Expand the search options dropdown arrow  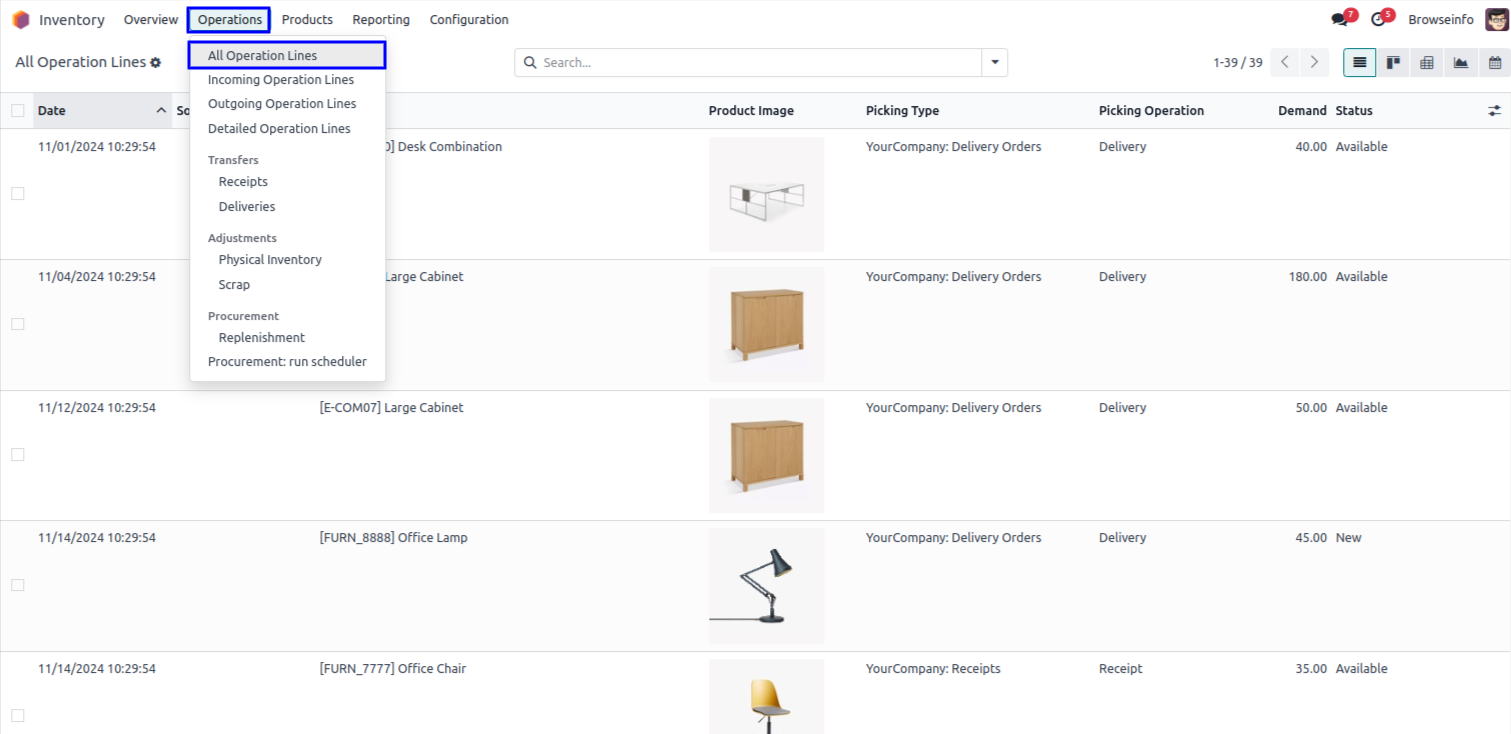(x=995, y=62)
